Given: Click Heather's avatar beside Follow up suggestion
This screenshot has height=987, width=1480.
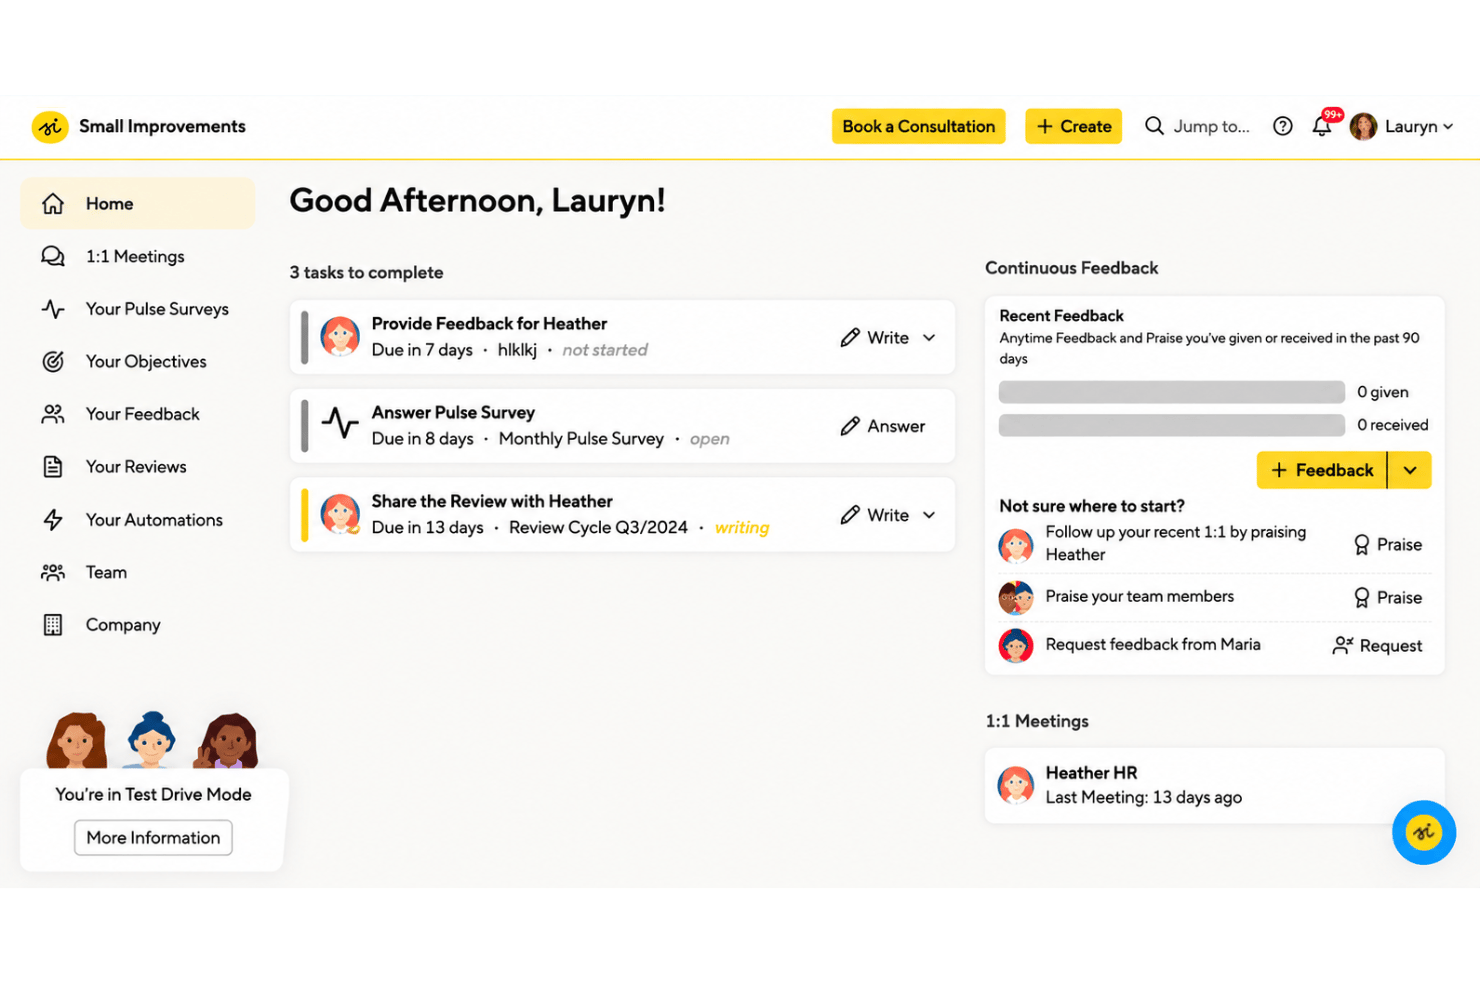Looking at the screenshot, I should click(1016, 545).
